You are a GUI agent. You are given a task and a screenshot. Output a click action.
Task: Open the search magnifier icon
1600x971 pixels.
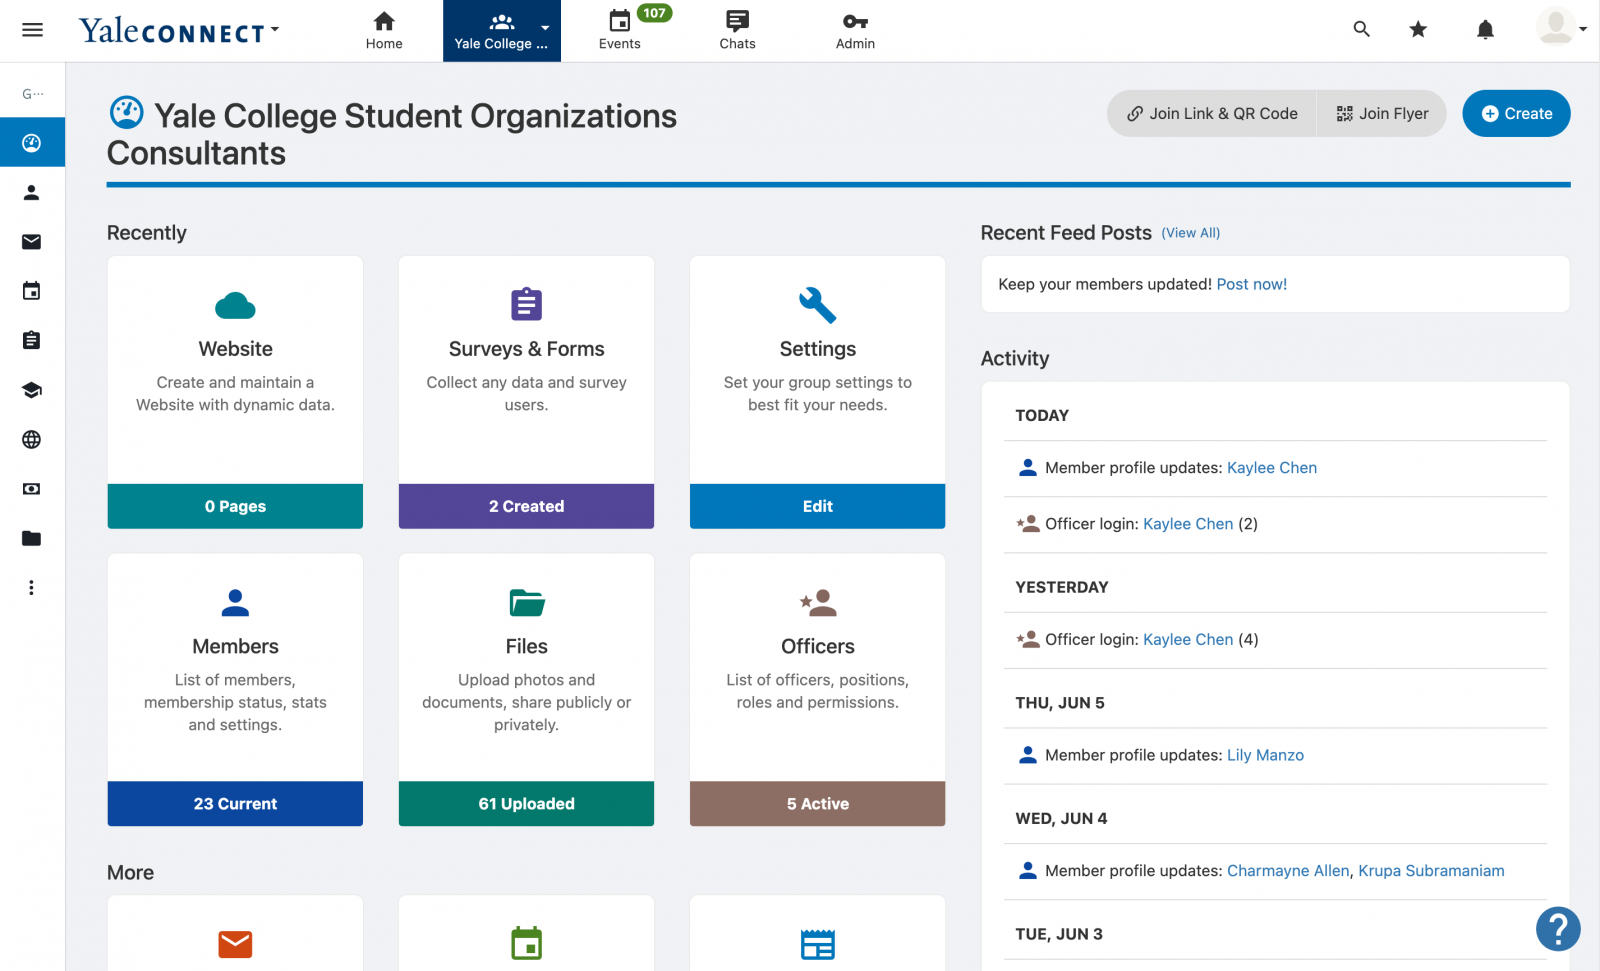[1361, 29]
